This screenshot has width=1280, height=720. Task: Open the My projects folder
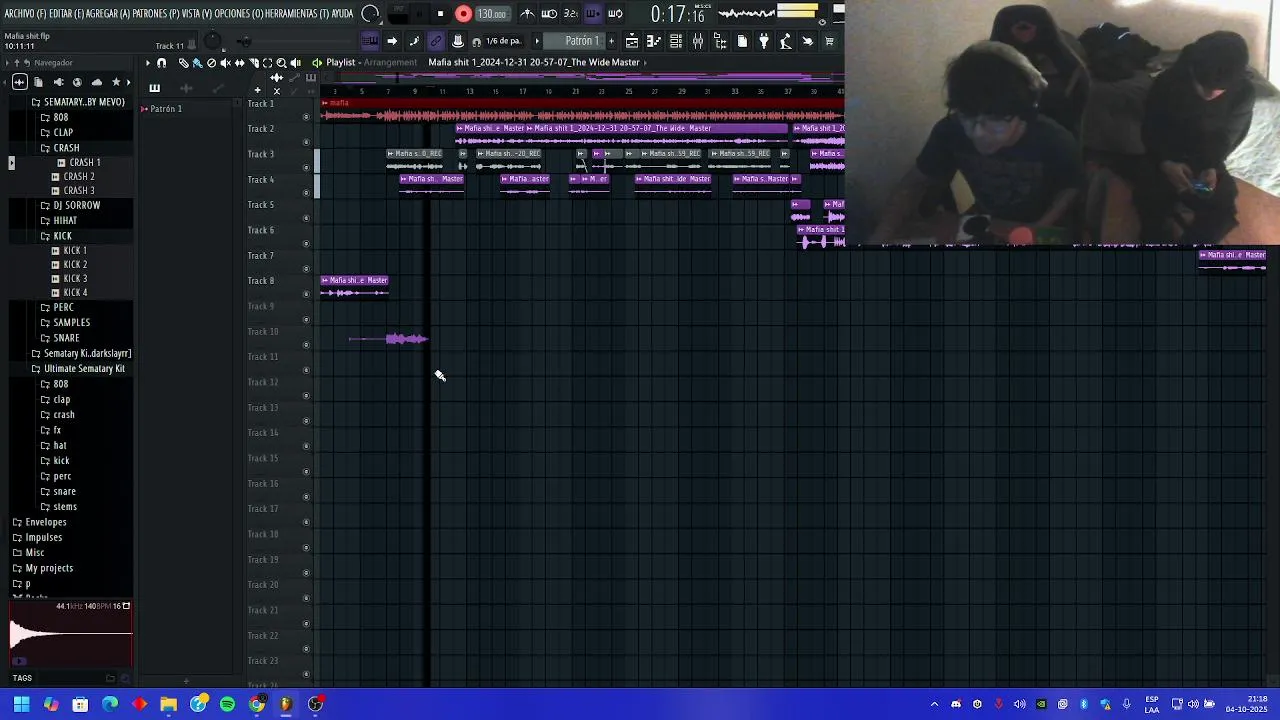click(x=49, y=568)
